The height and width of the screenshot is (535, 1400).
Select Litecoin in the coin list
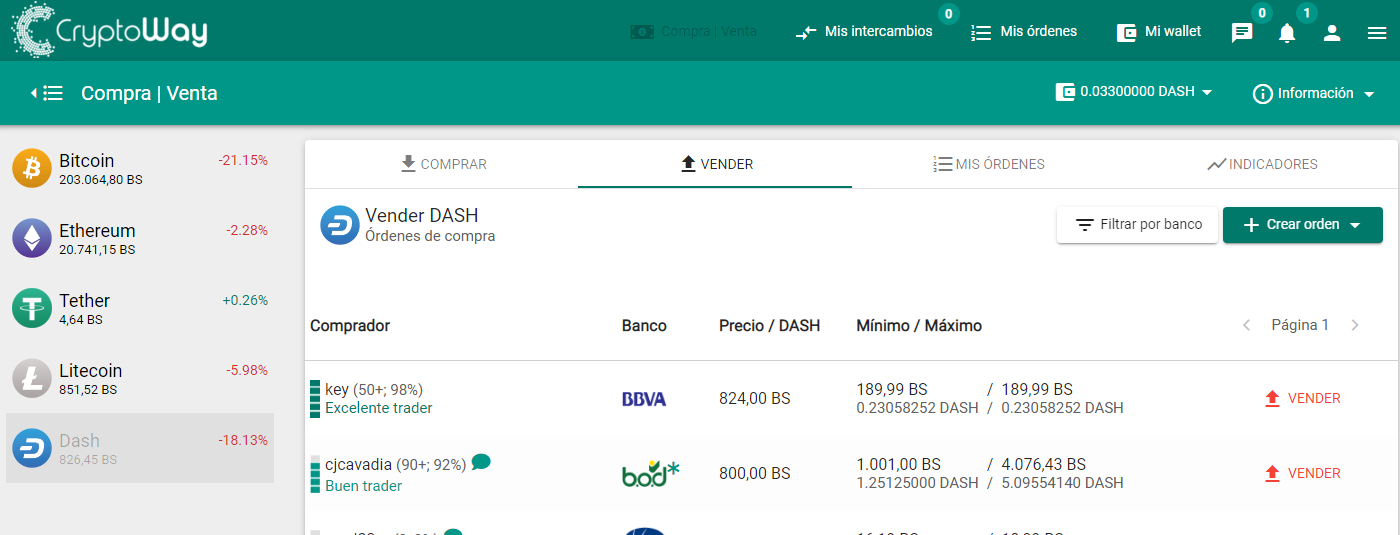[x=140, y=378]
